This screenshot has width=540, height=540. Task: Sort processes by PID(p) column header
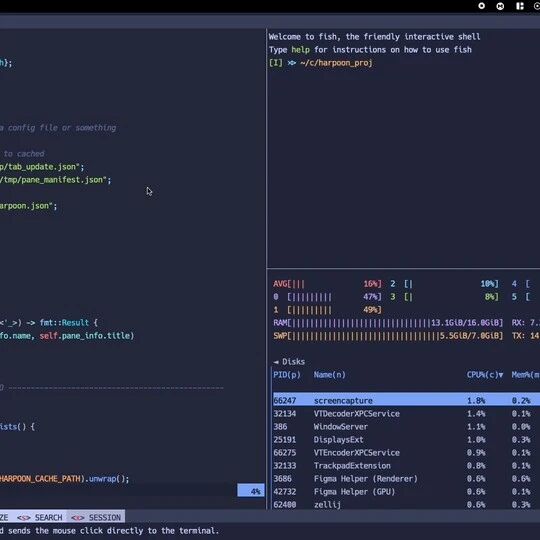pos(287,375)
